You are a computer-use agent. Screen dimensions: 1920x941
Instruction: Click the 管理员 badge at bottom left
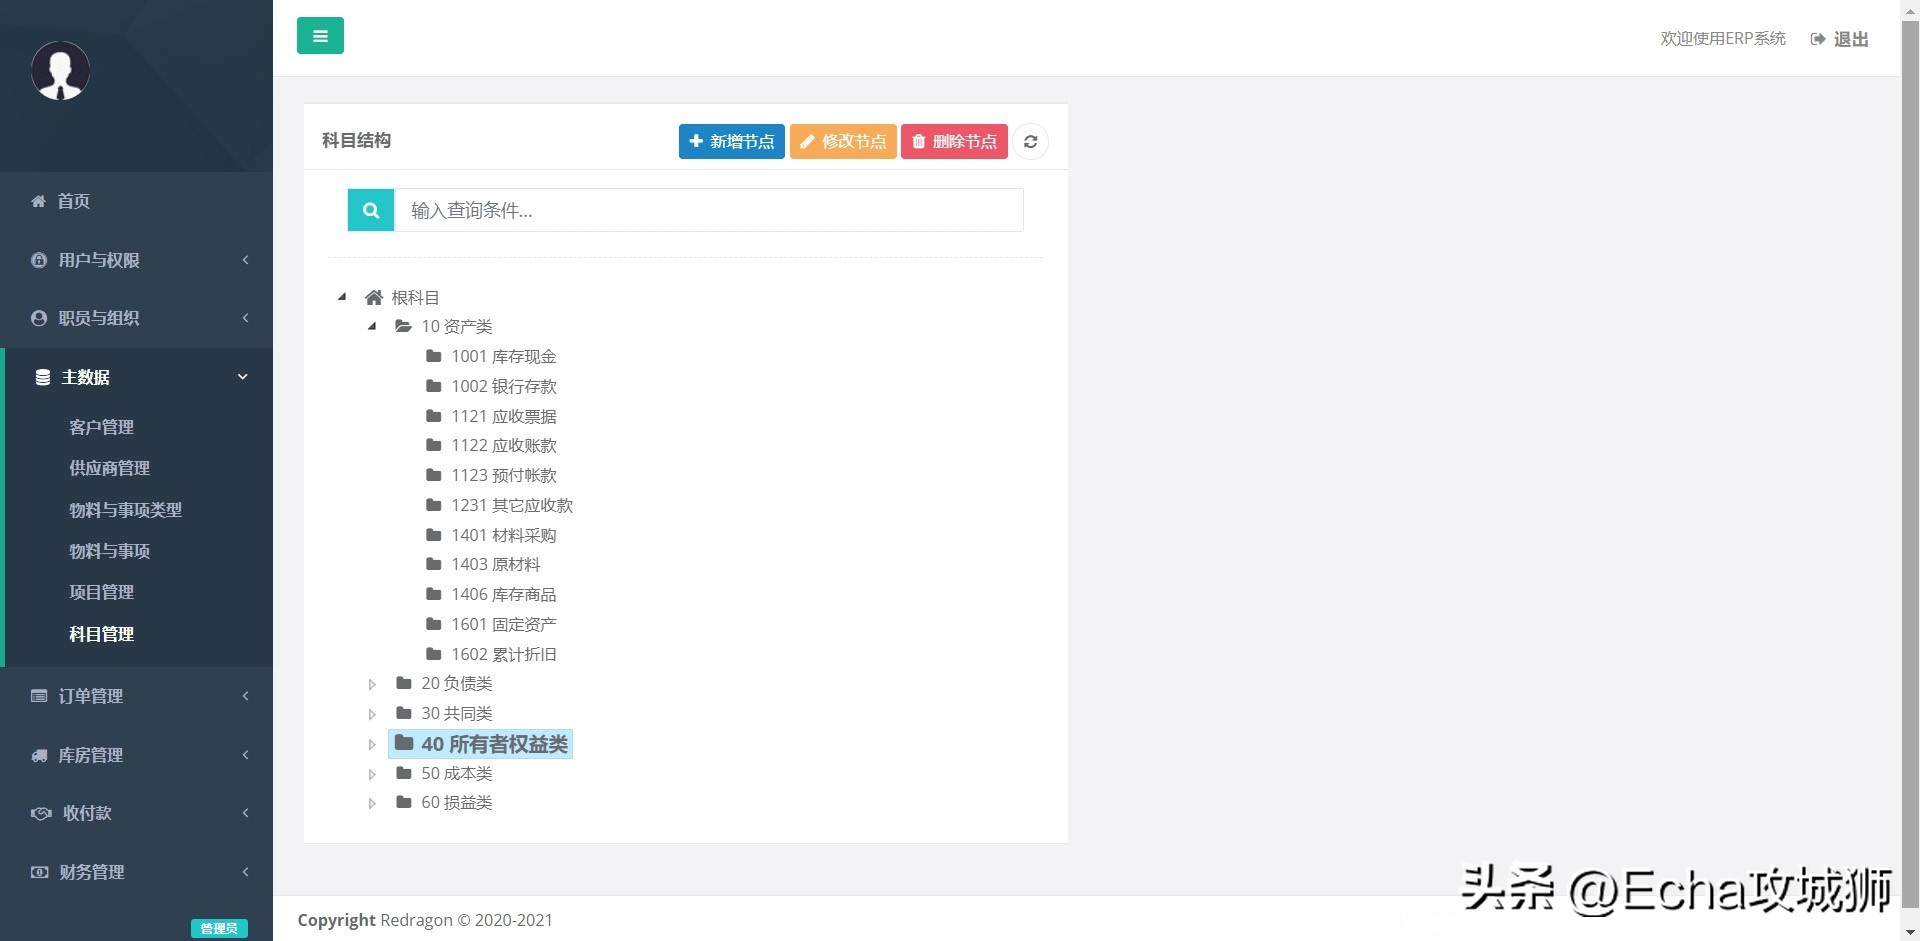218,928
